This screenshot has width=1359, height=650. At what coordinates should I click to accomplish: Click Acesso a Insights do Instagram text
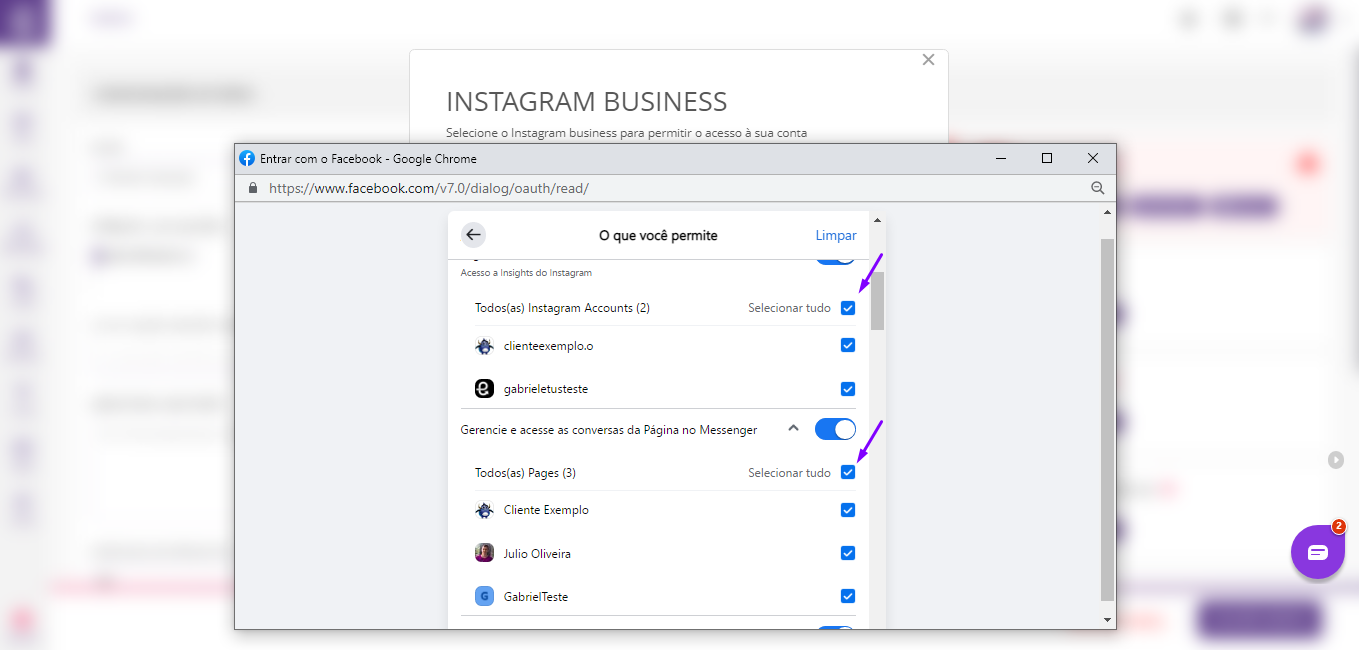point(526,273)
